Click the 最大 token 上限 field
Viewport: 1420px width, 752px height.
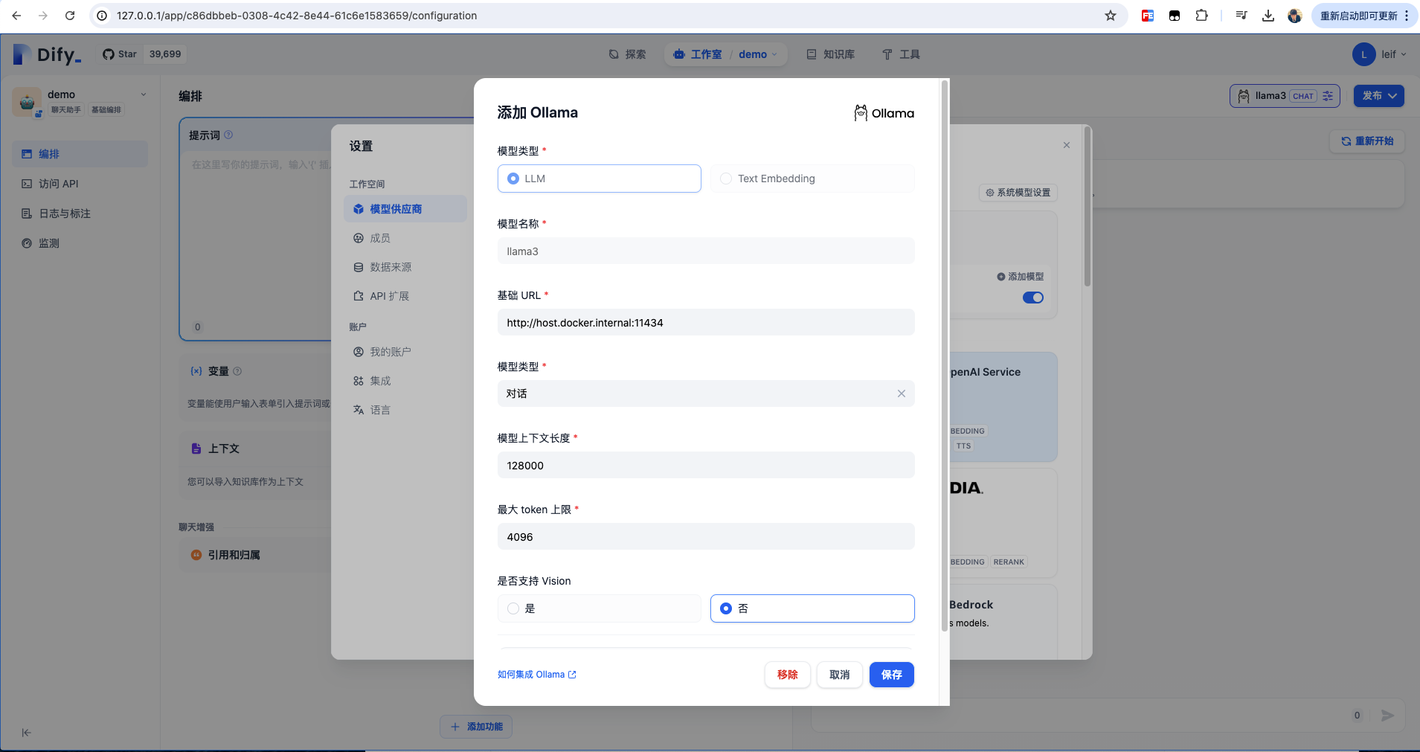(706, 537)
